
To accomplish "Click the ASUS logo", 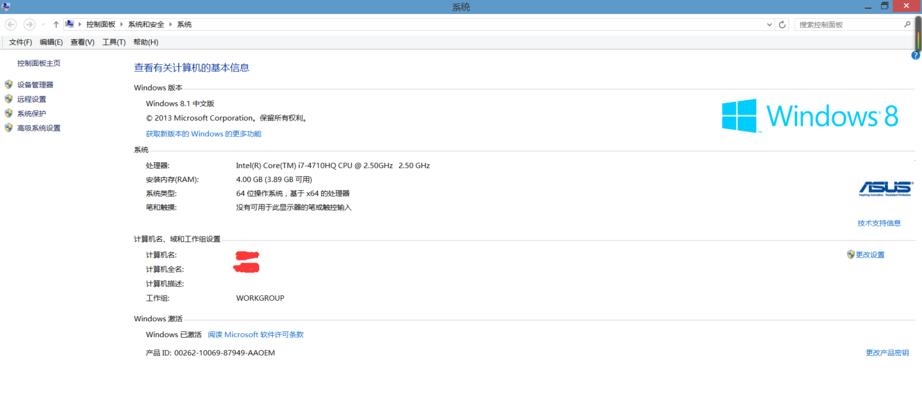I will coord(886,188).
